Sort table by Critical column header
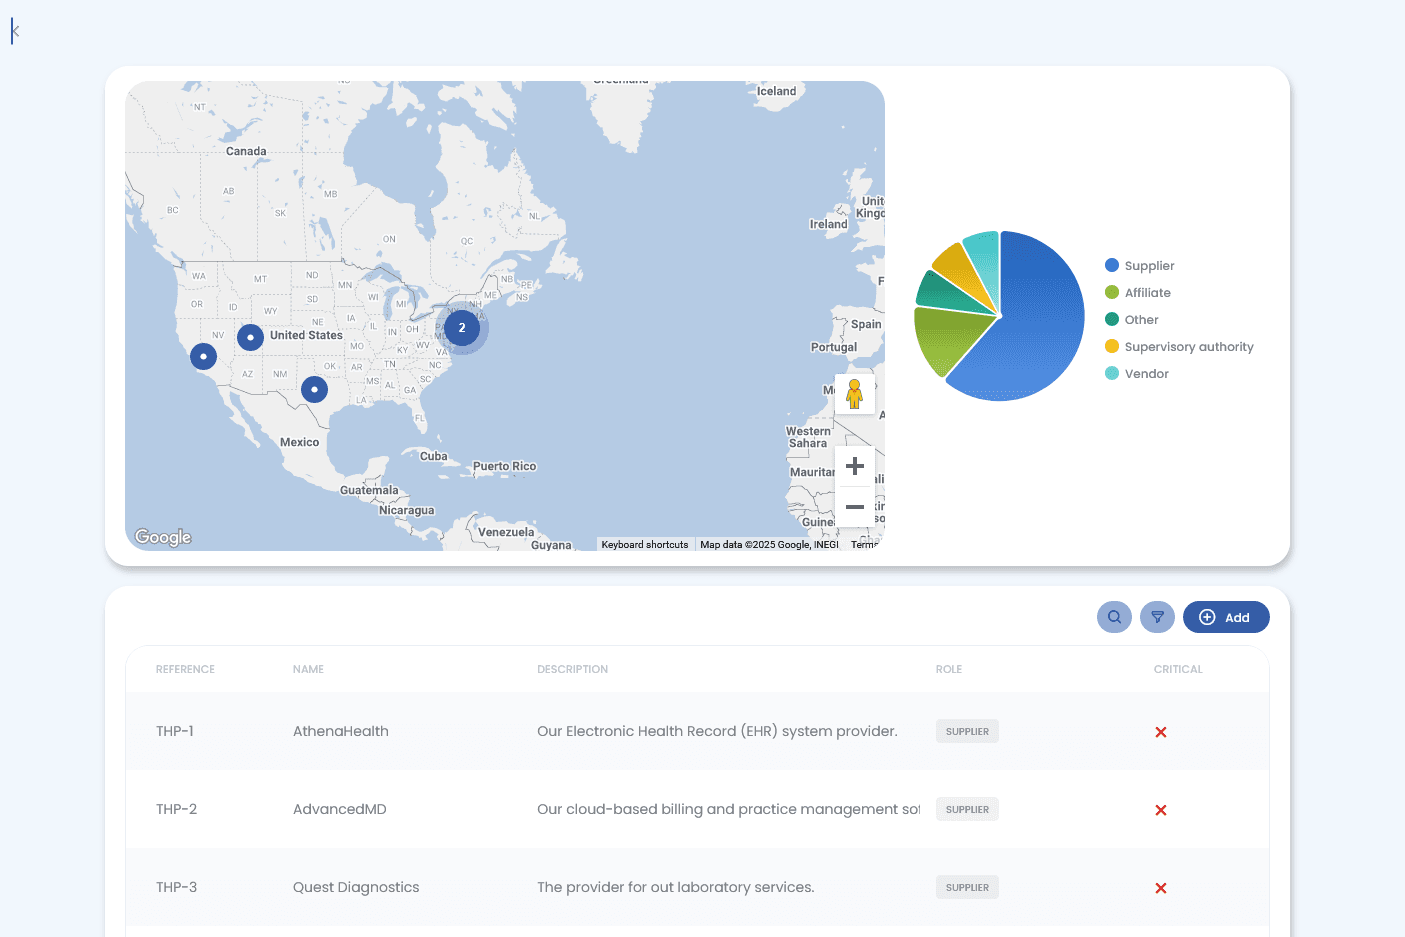 (1177, 669)
